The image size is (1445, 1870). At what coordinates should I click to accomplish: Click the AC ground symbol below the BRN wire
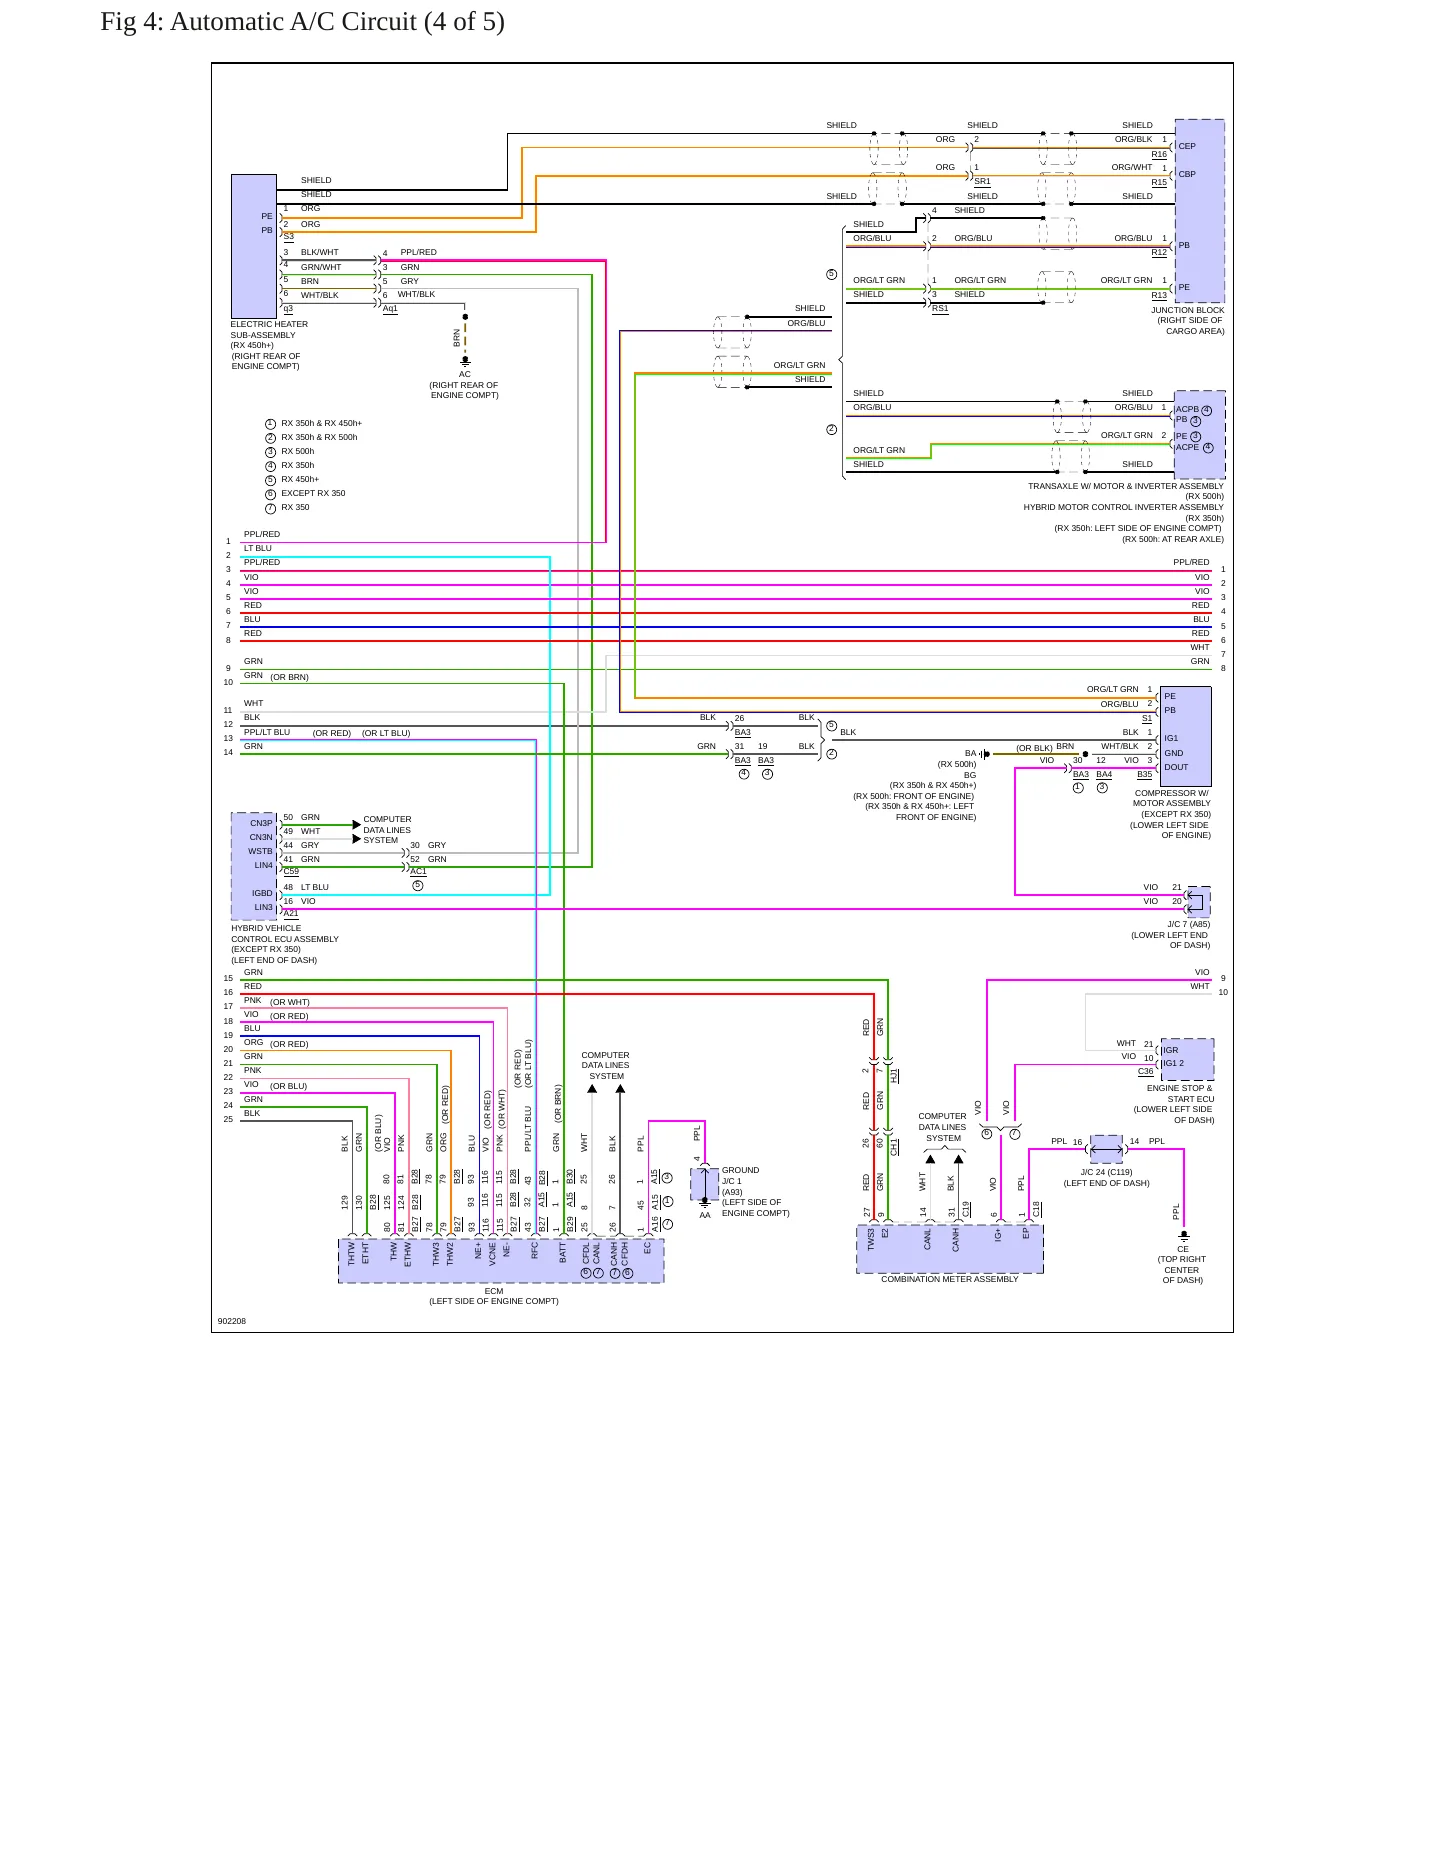[465, 361]
